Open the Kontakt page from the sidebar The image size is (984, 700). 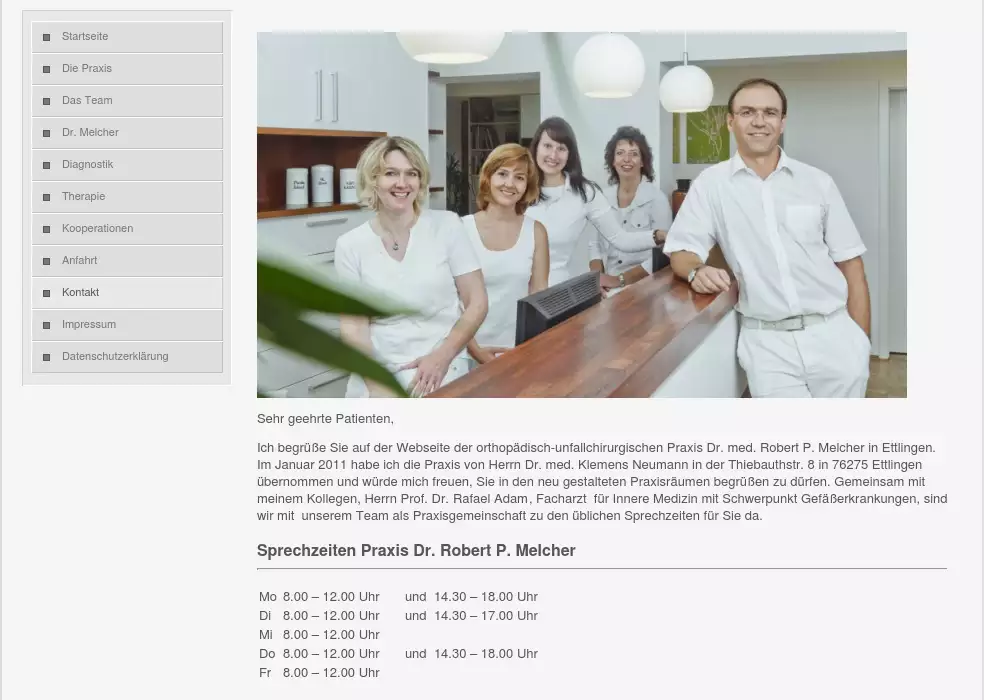(80, 292)
